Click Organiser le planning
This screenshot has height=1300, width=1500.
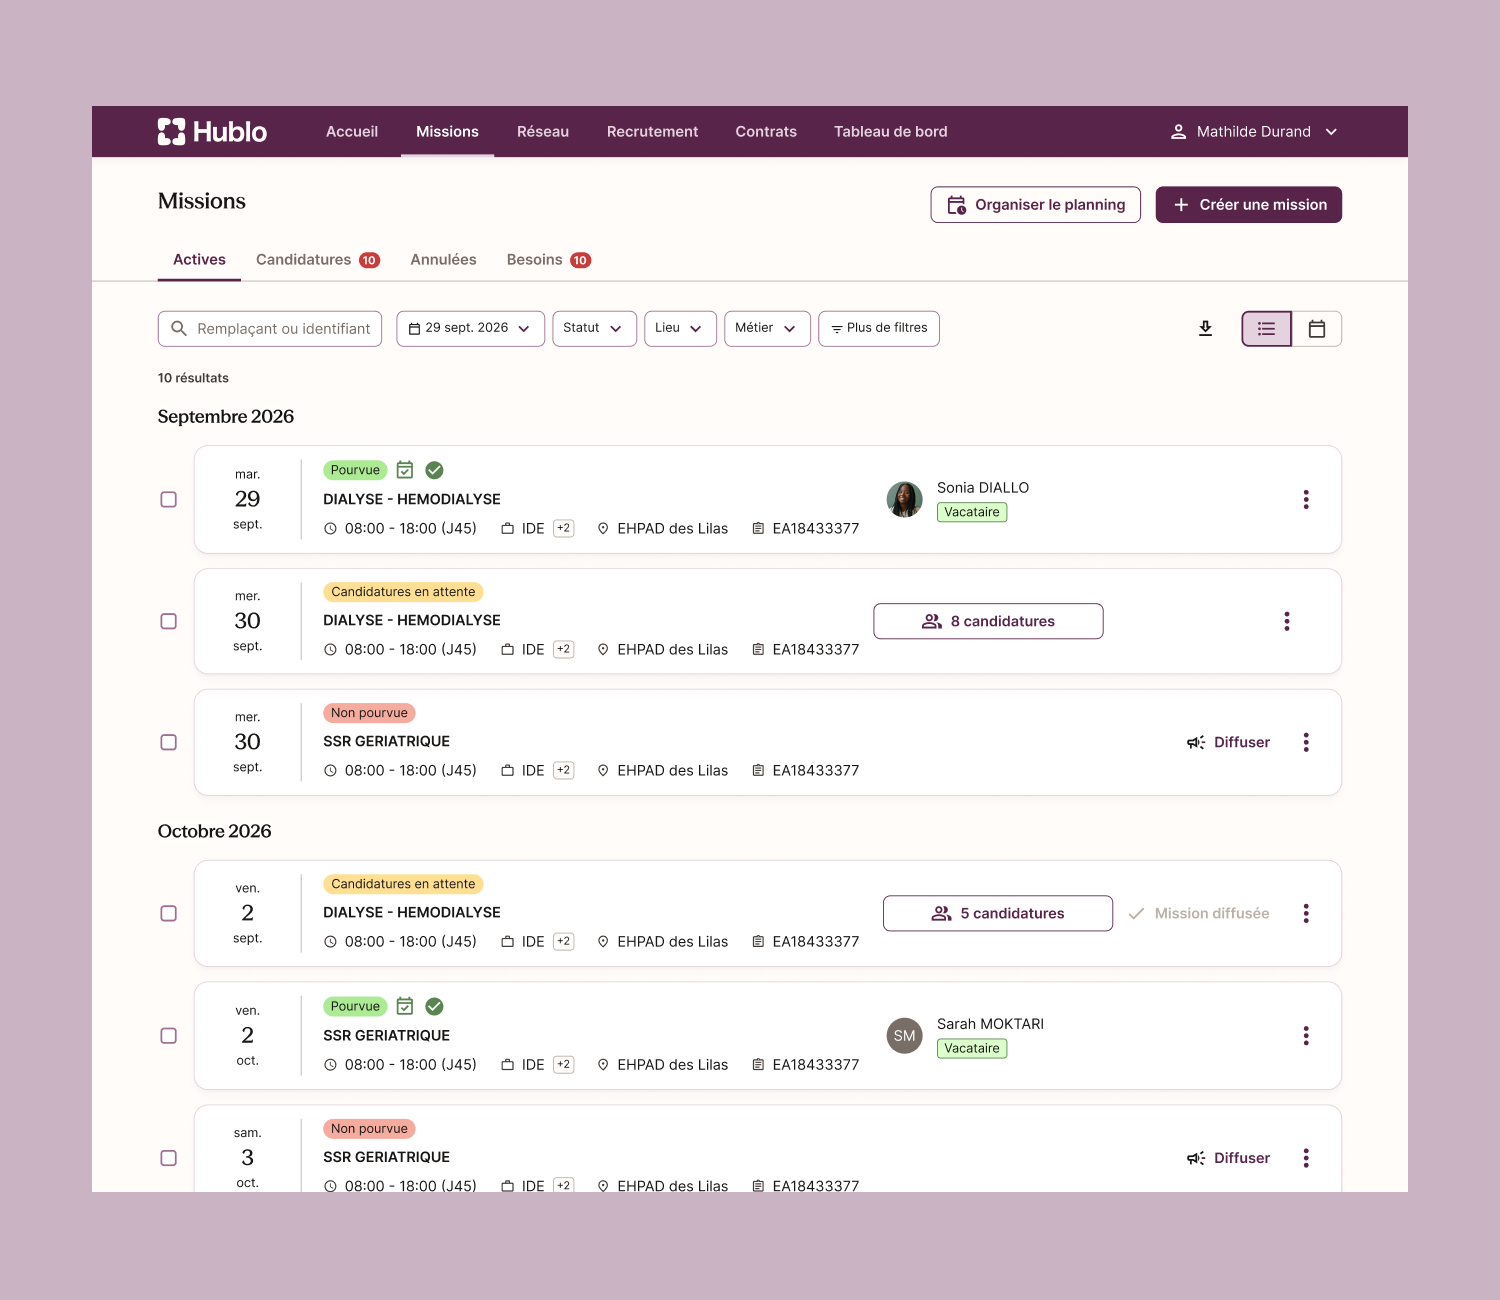tap(1036, 205)
